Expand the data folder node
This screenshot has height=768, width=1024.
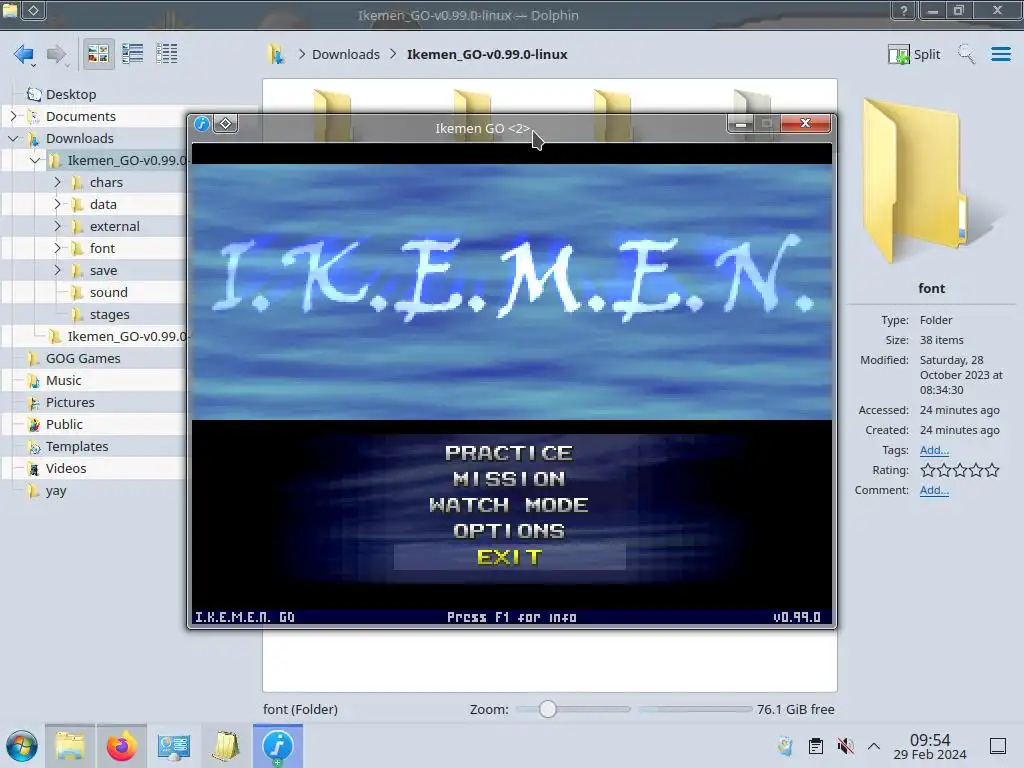click(57, 204)
